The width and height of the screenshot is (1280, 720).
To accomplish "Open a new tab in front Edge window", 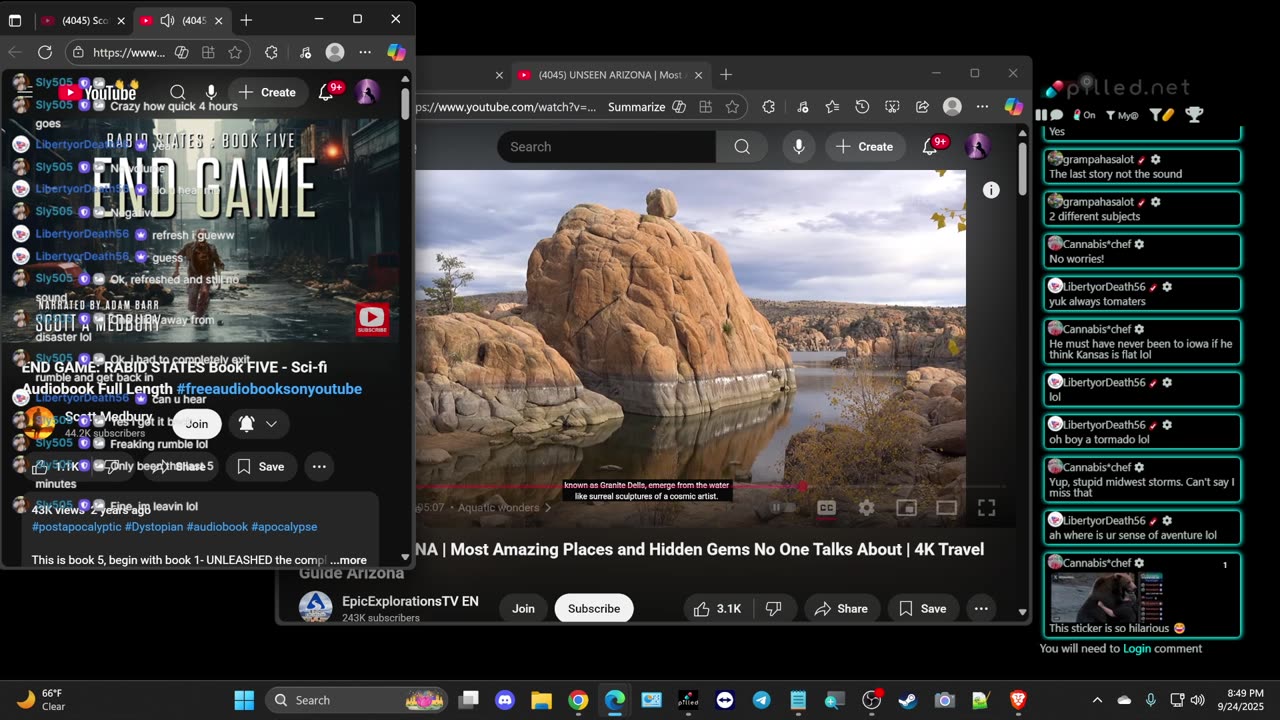I will (246, 20).
